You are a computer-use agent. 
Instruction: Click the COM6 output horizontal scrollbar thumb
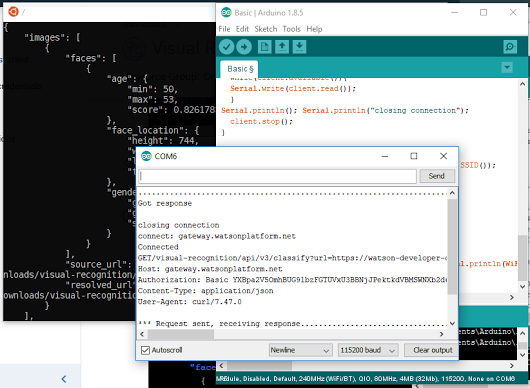point(181,334)
